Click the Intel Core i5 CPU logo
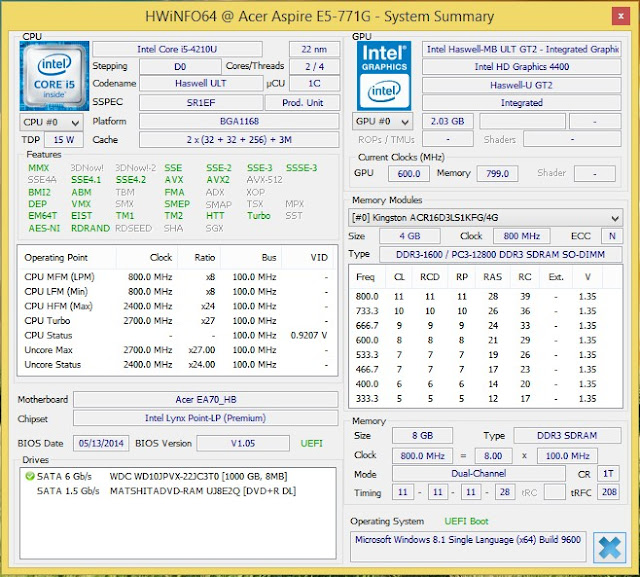This screenshot has width=640, height=577. pos(54,76)
